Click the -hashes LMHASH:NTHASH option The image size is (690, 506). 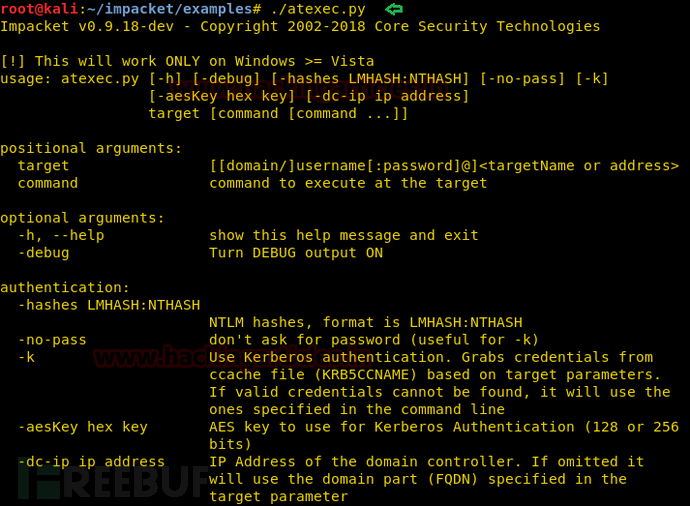point(109,305)
